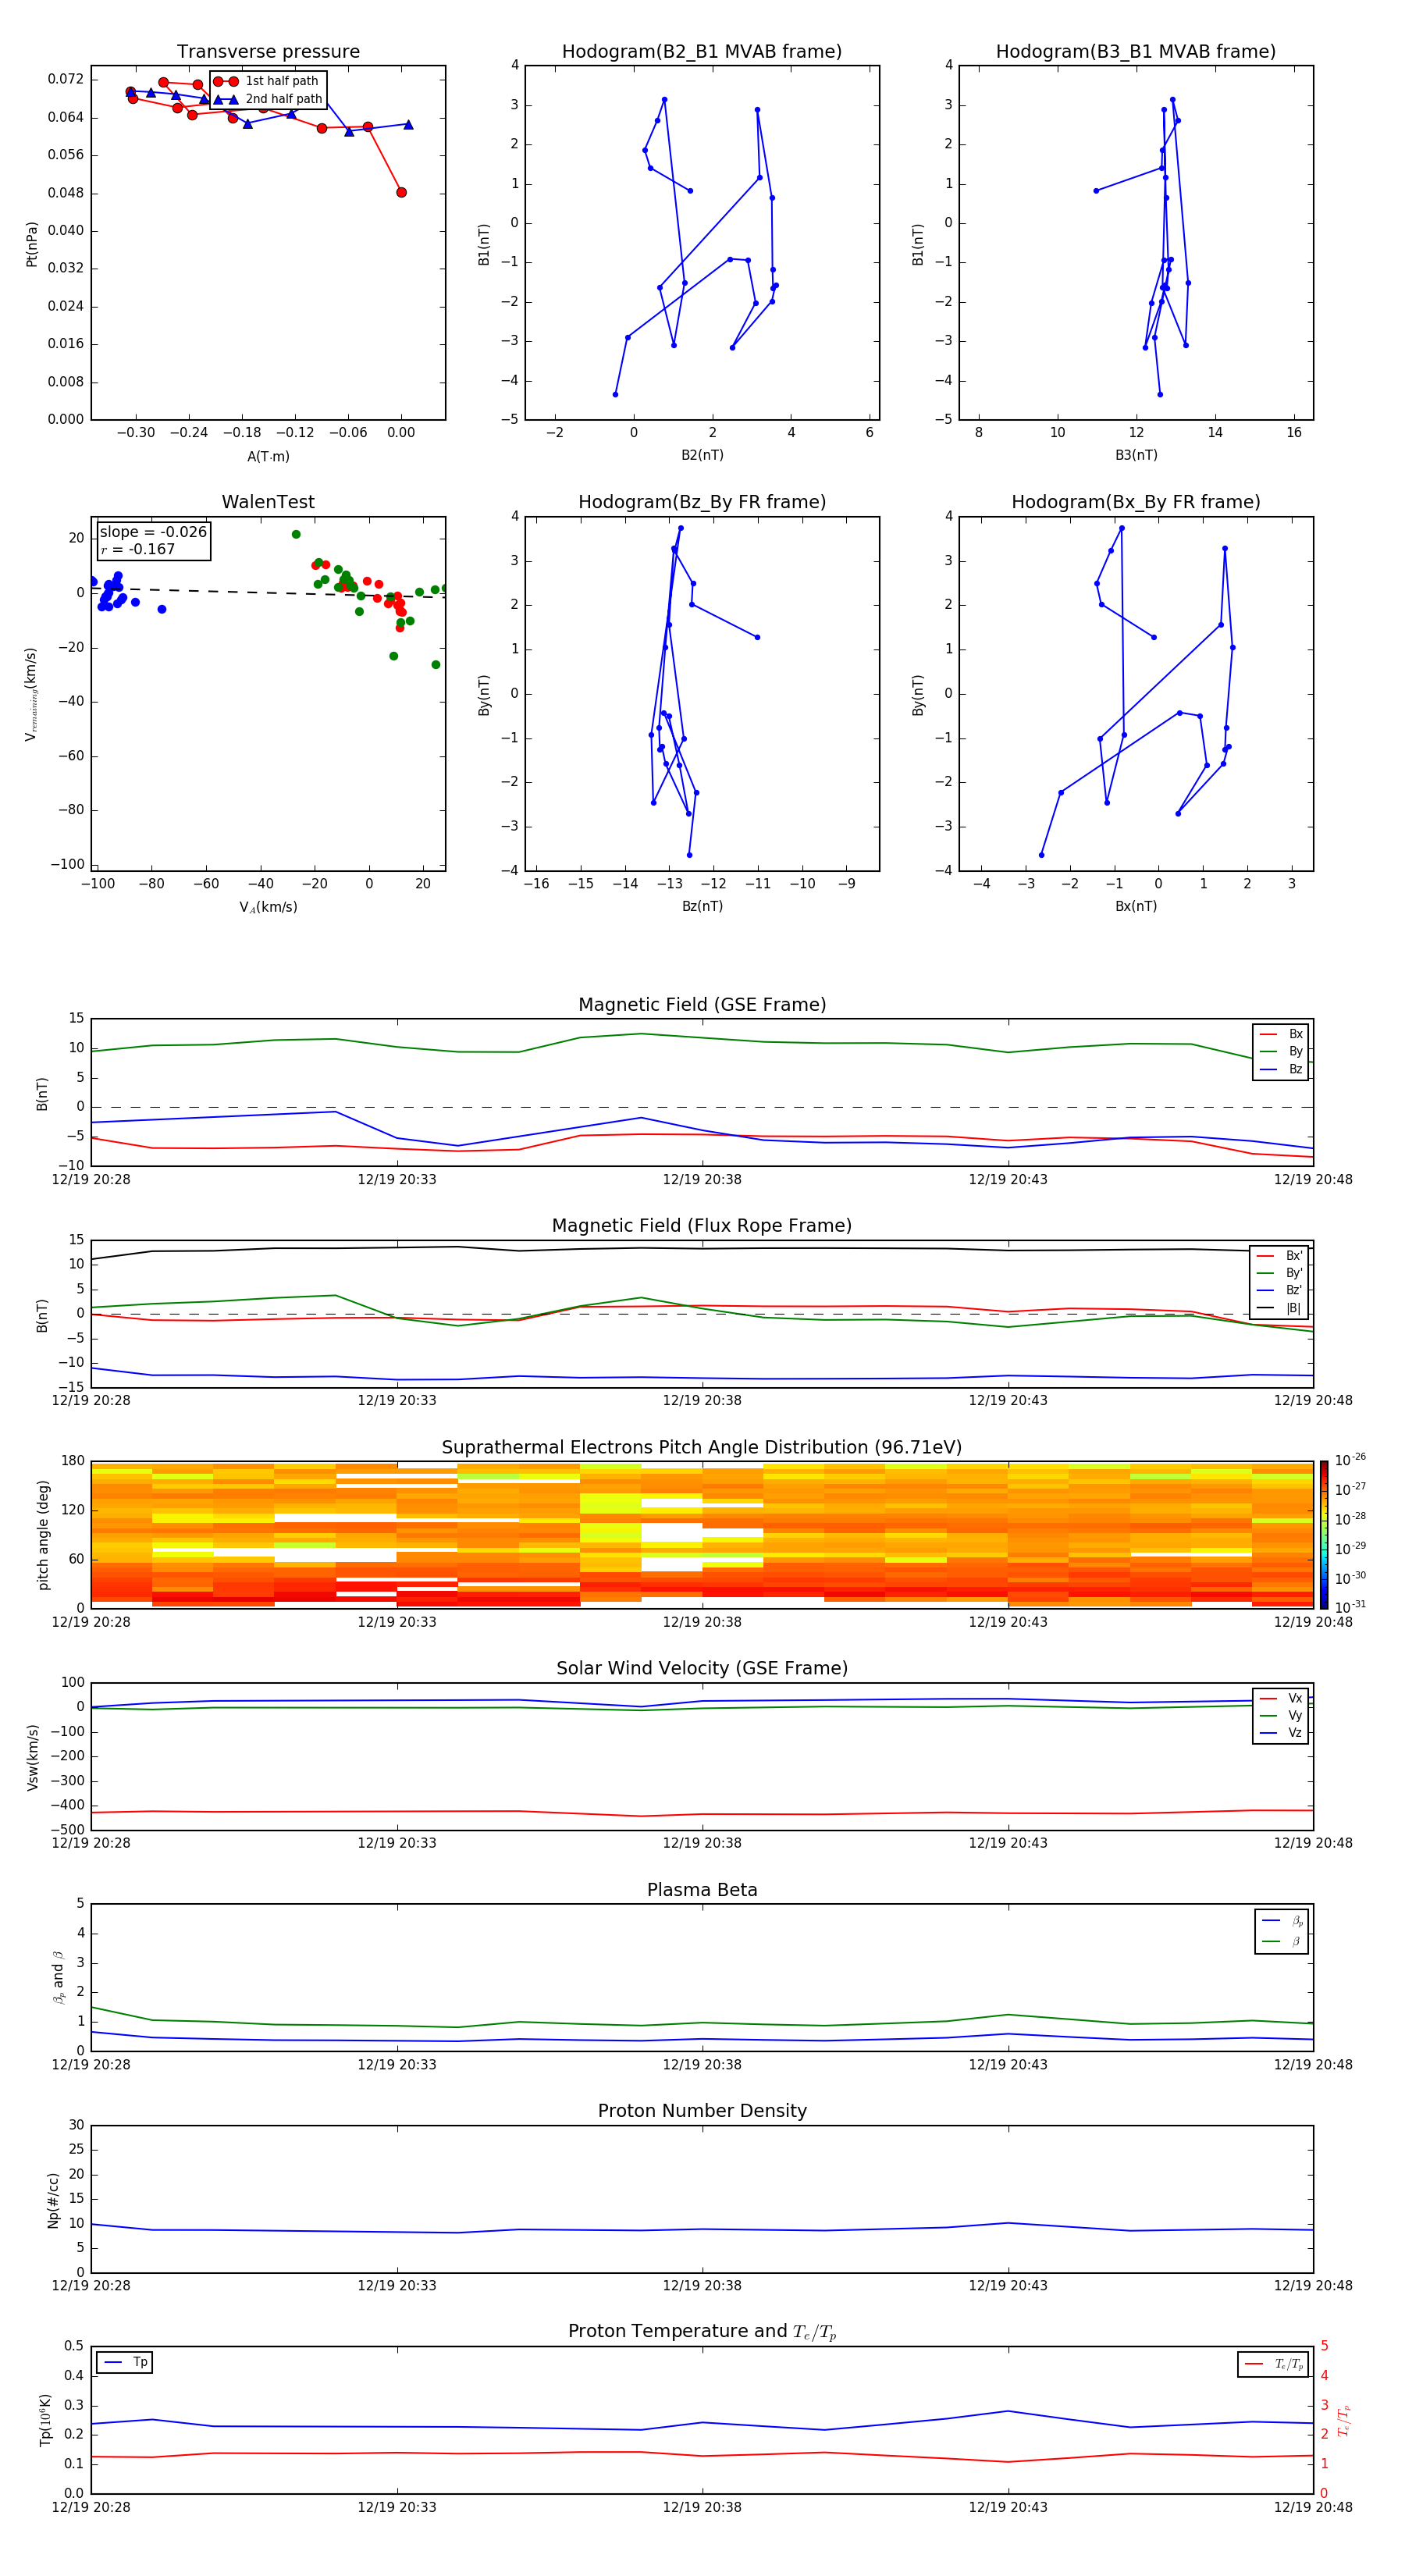Click the Vx legend entry in velocity panel
The width and height of the screenshot is (1405, 2576).
point(1281,1698)
